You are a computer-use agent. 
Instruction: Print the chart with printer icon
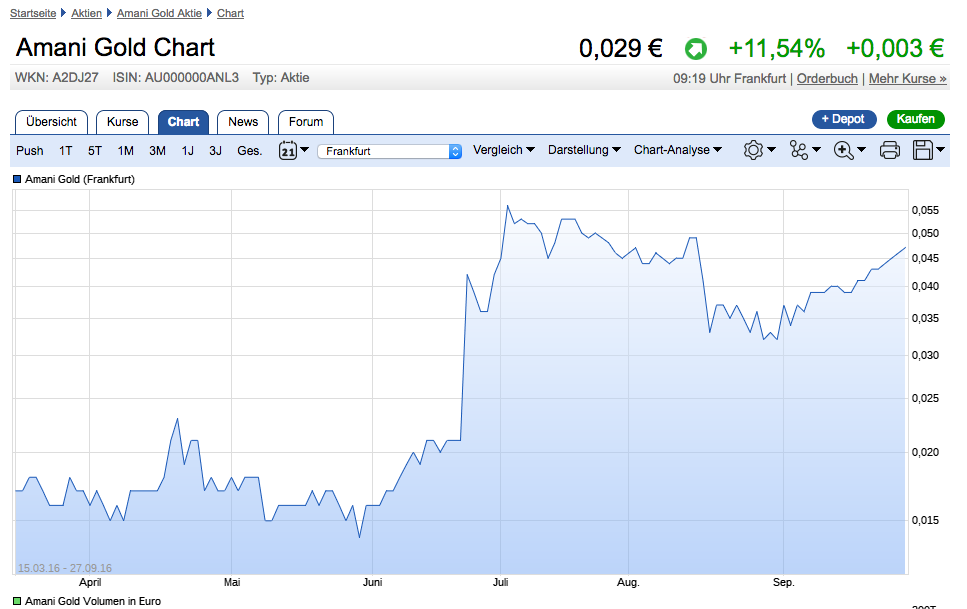(x=889, y=150)
